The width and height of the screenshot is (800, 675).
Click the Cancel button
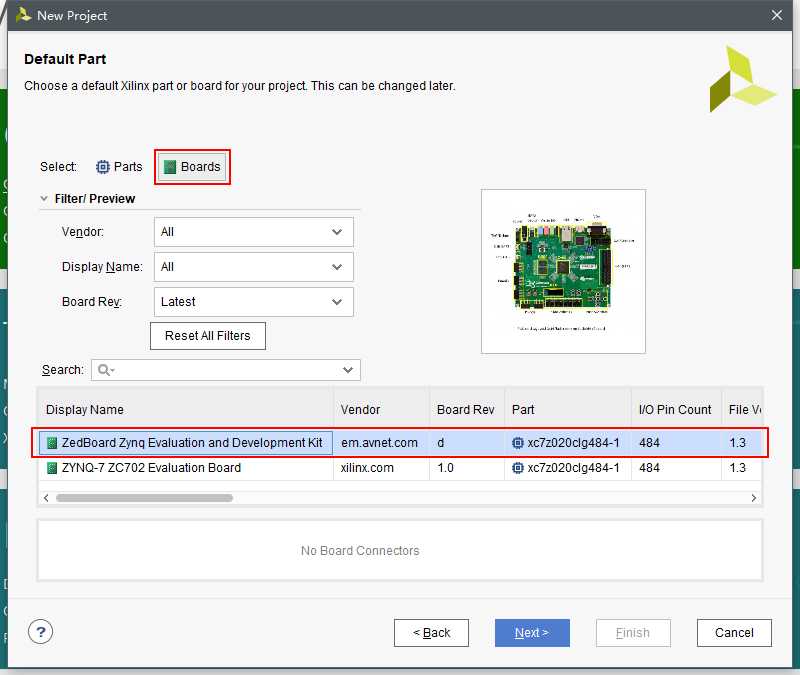tap(734, 633)
